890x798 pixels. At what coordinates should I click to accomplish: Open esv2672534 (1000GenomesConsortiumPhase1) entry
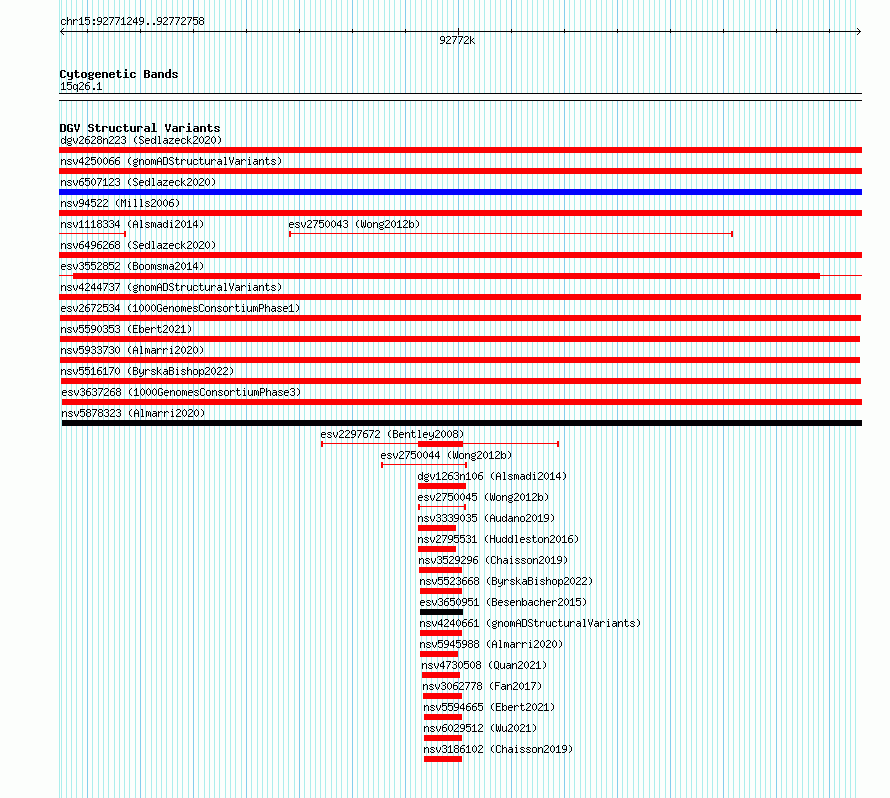180,308
